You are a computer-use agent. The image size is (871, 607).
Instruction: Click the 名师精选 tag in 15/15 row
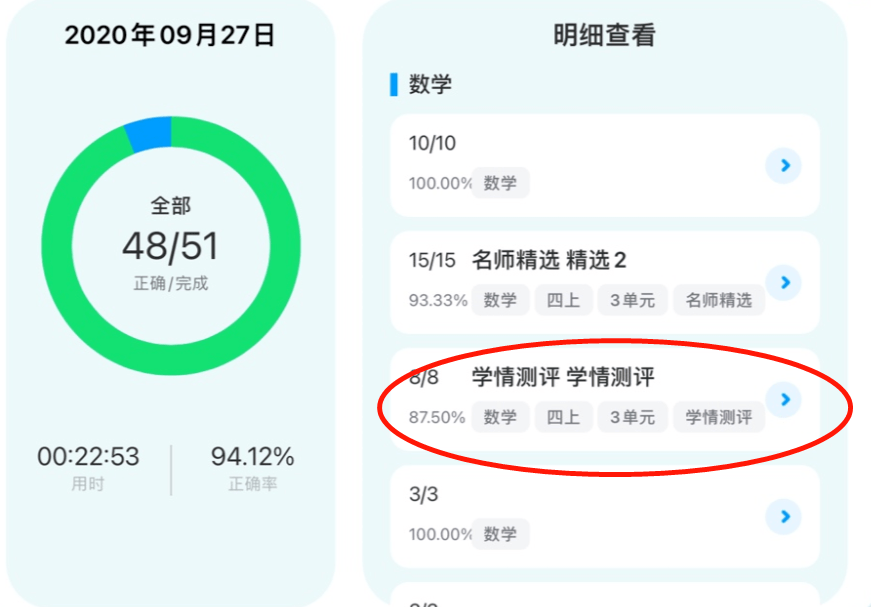(x=719, y=300)
